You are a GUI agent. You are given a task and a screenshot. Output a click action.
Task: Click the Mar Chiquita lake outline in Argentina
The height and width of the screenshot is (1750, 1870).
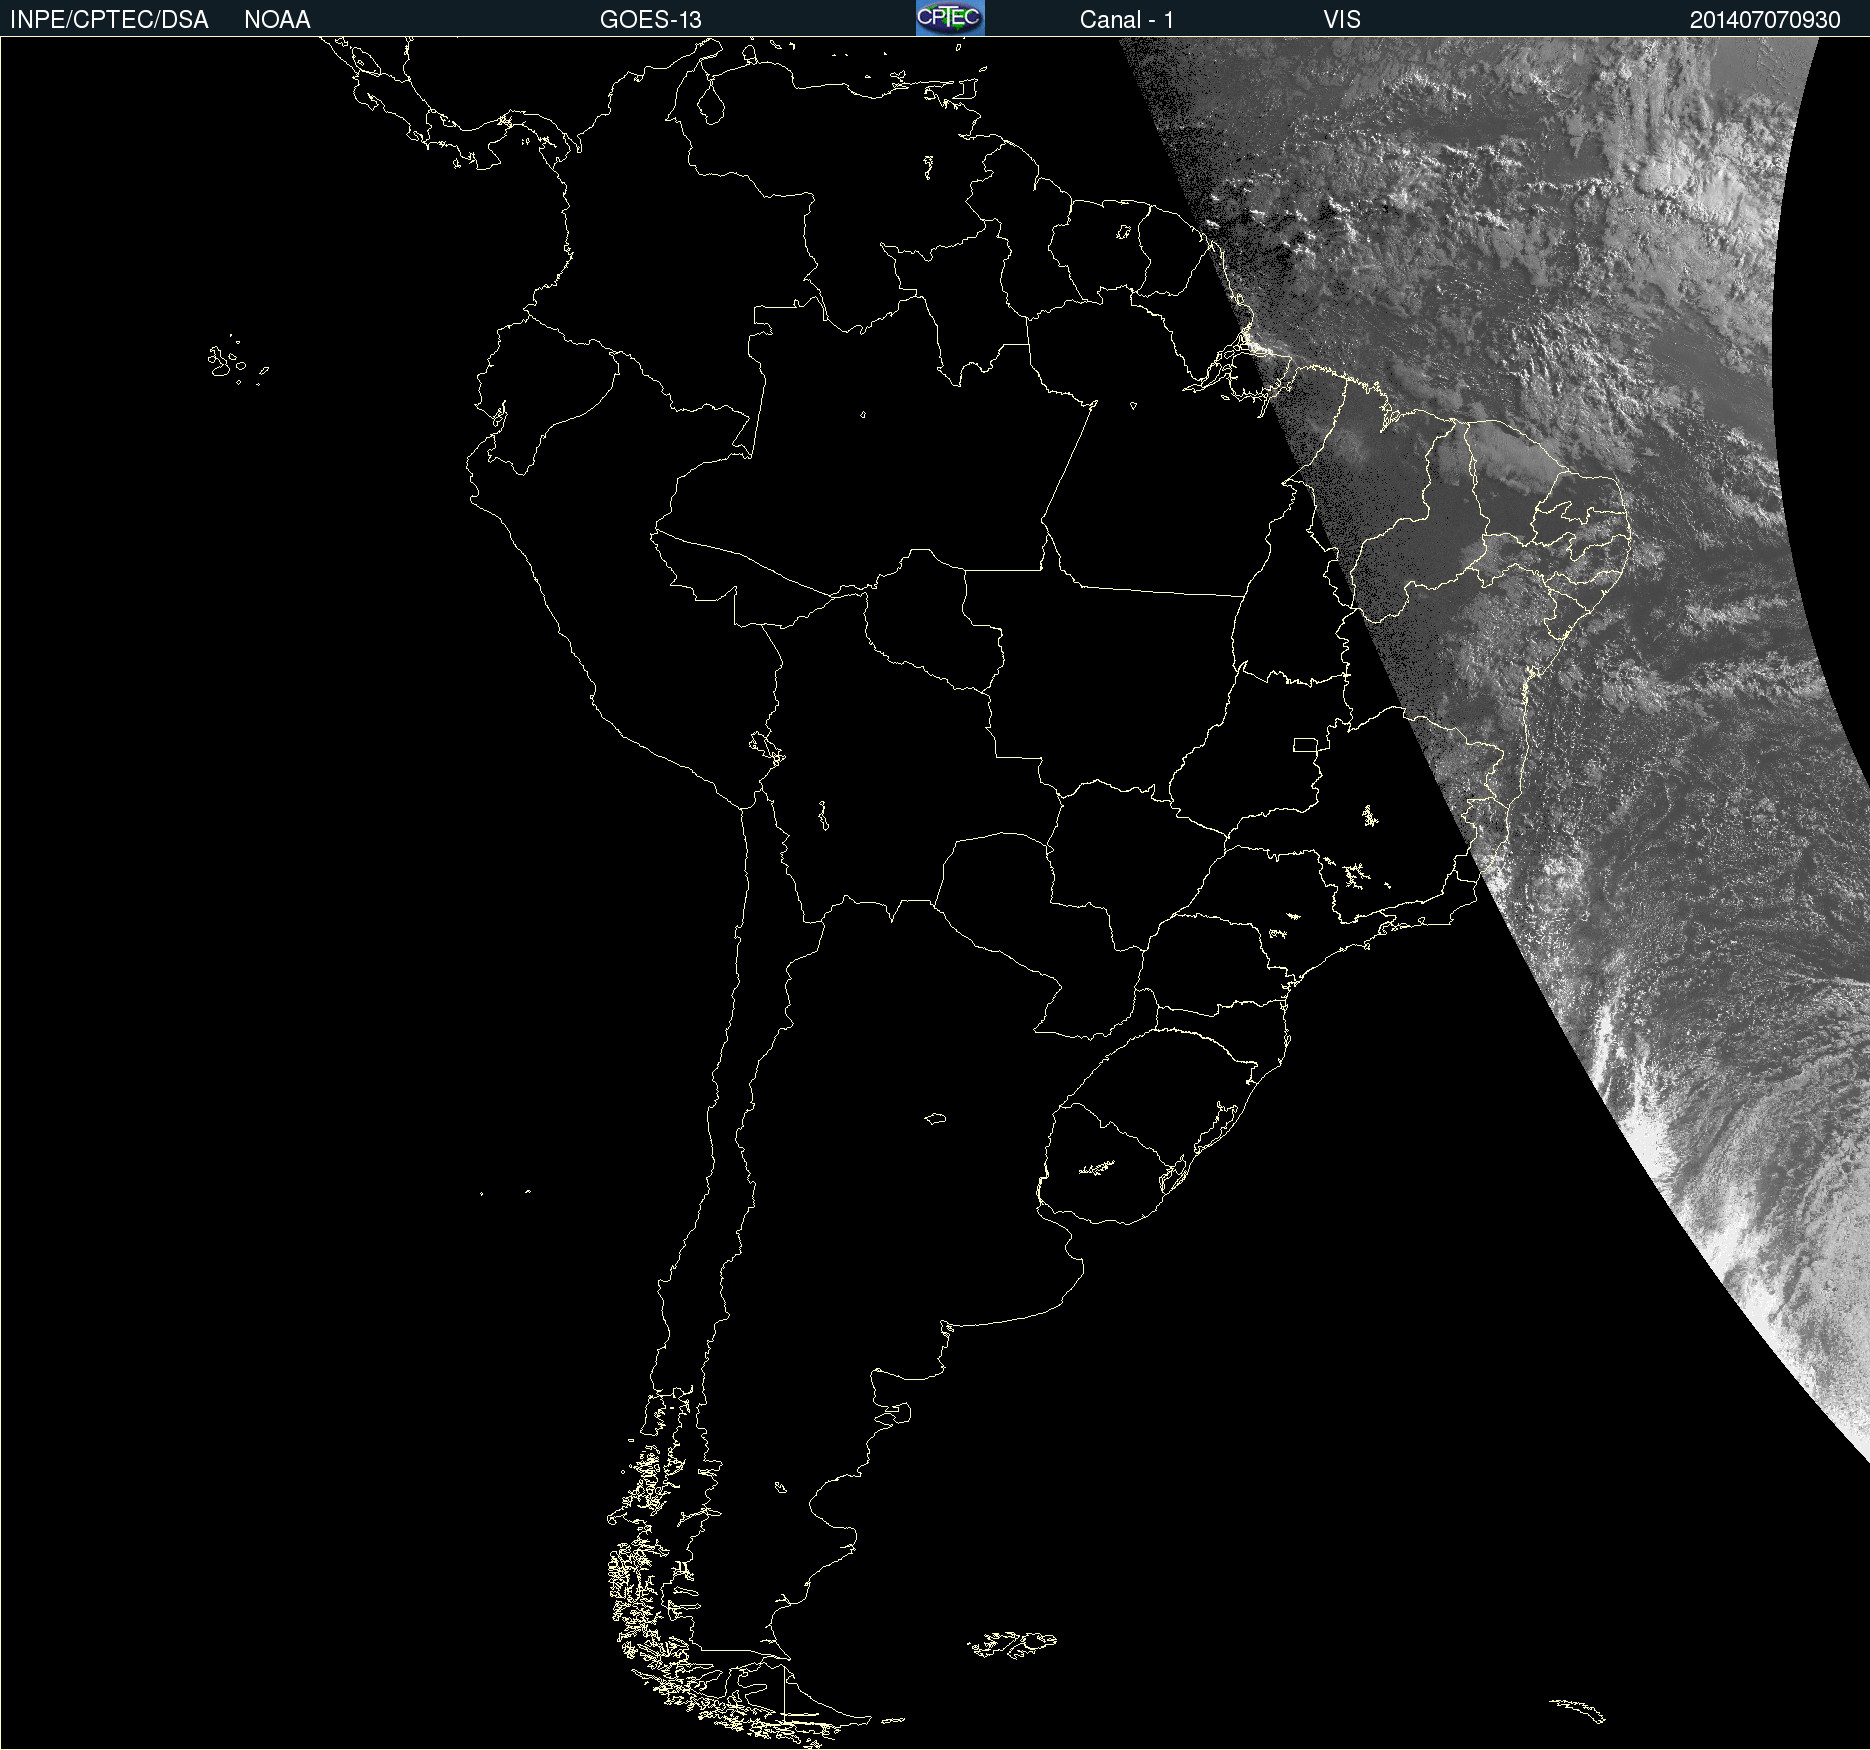click(x=935, y=1118)
